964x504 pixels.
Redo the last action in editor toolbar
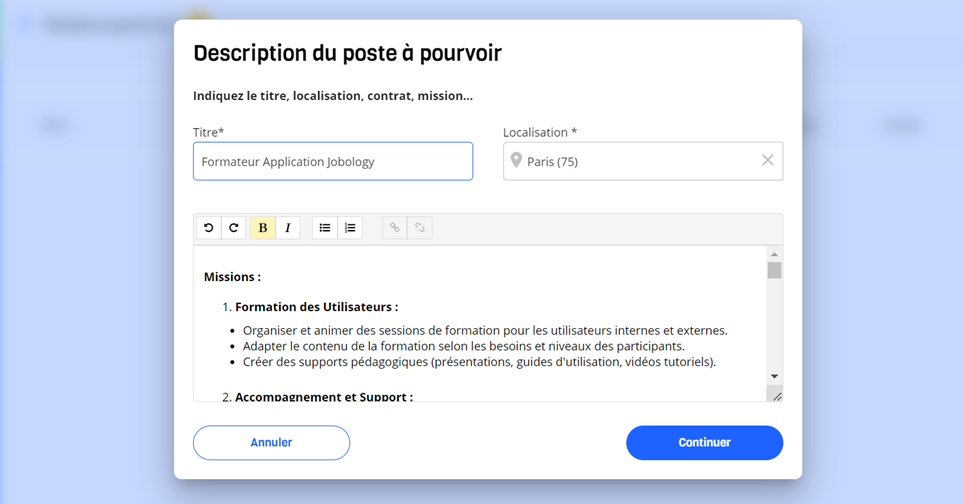(x=234, y=228)
